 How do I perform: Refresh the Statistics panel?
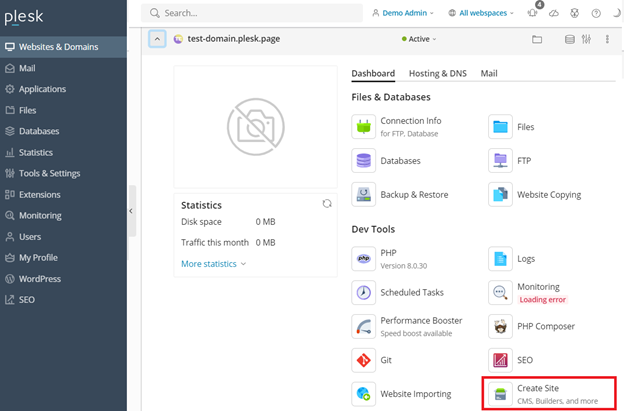(x=327, y=204)
